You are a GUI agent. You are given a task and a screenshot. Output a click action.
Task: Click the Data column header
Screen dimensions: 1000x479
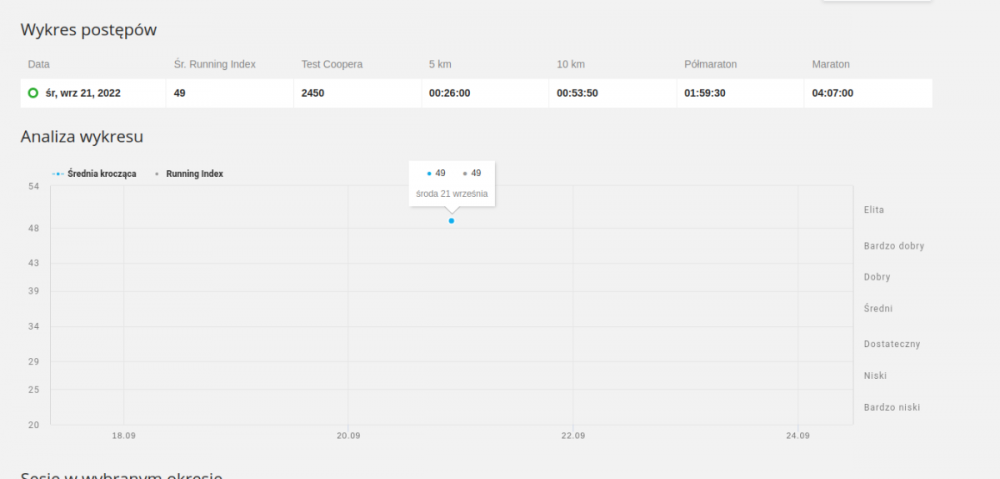click(x=39, y=64)
